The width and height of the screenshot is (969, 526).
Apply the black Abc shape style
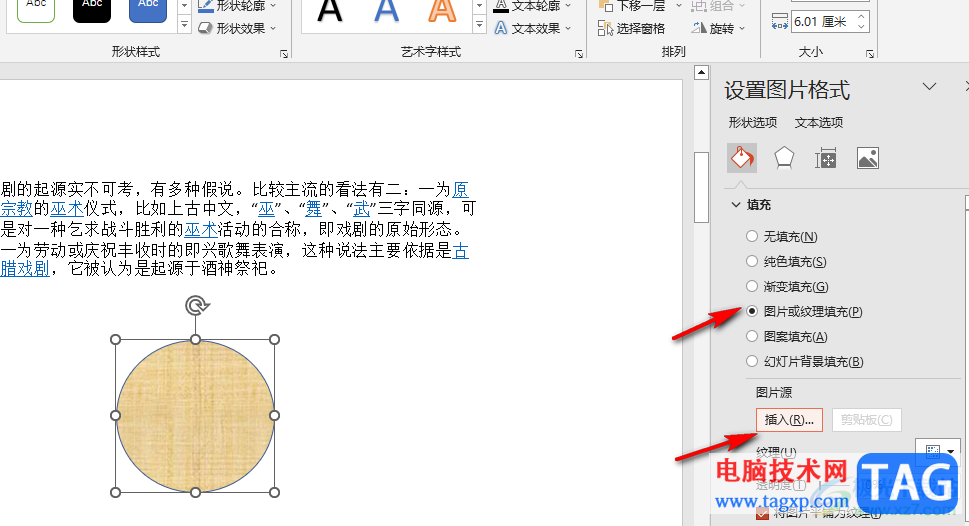92,10
